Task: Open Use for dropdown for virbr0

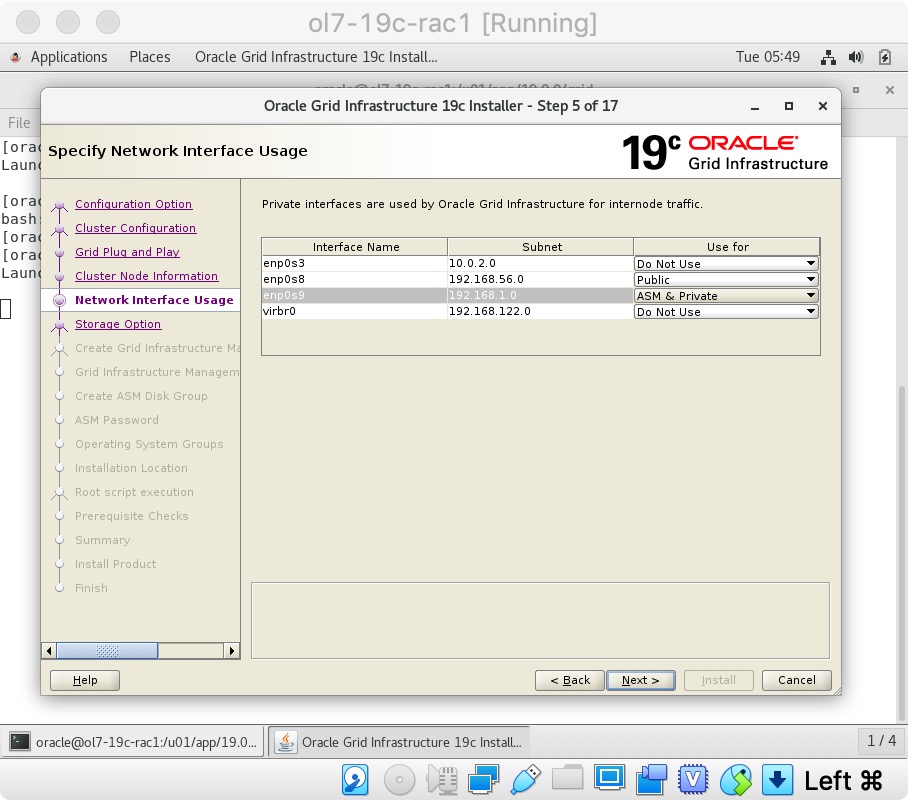Action: point(726,312)
